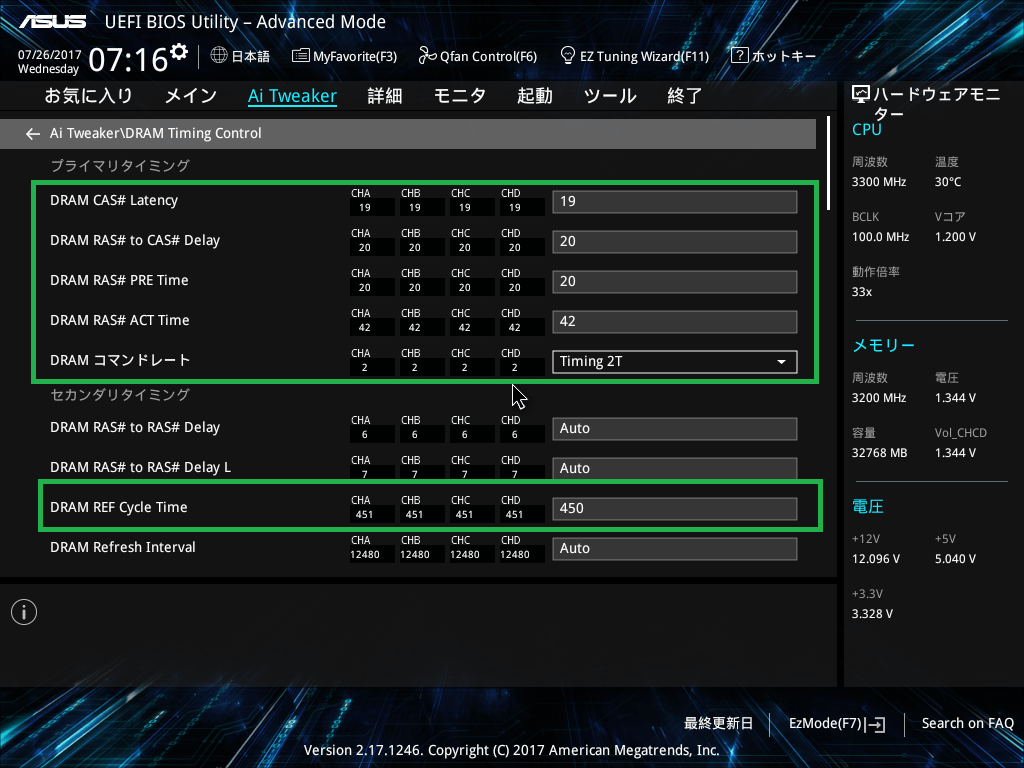1024x768 pixels.
Task: Click the +3.3V reading 3.328 V
Action: click(x=872, y=614)
